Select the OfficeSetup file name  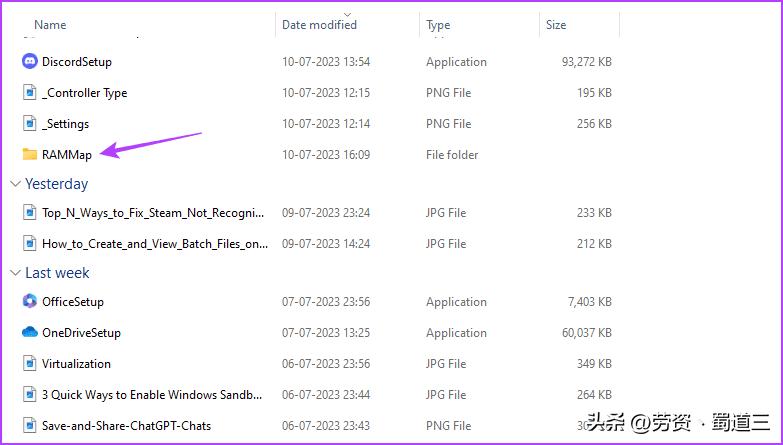coord(73,302)
